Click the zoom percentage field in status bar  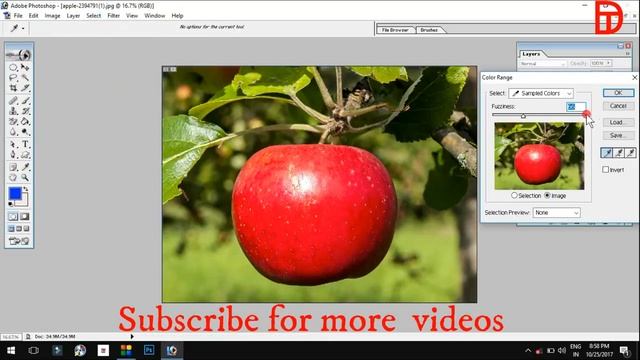coord(11,337)
